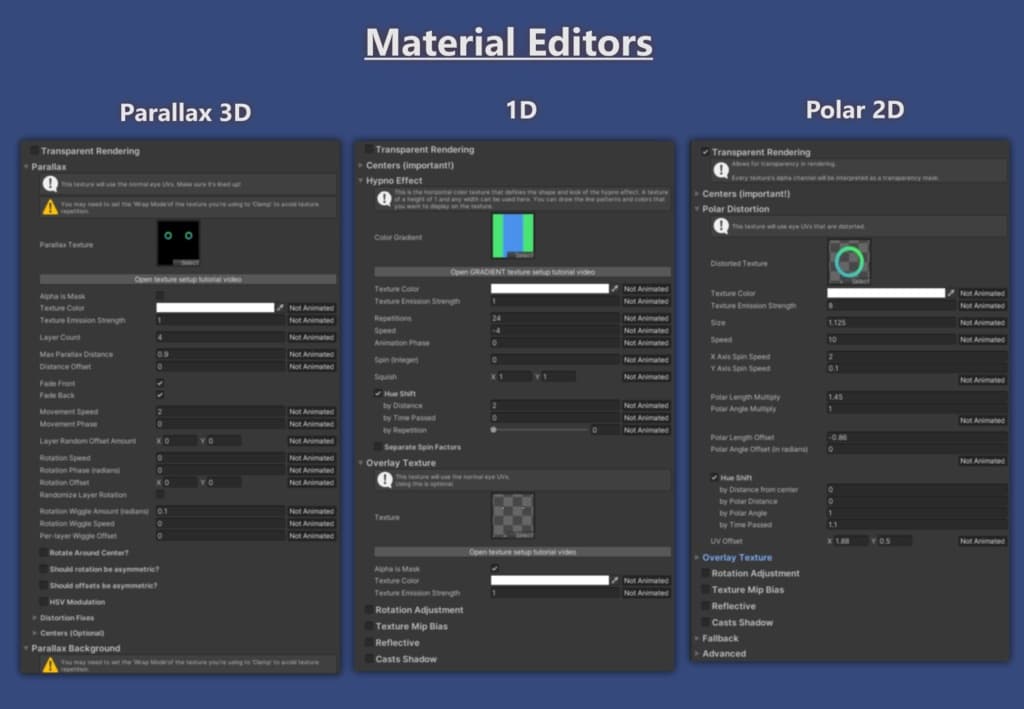Click Polar 2D Texture Color white swatch

[886, 293]
